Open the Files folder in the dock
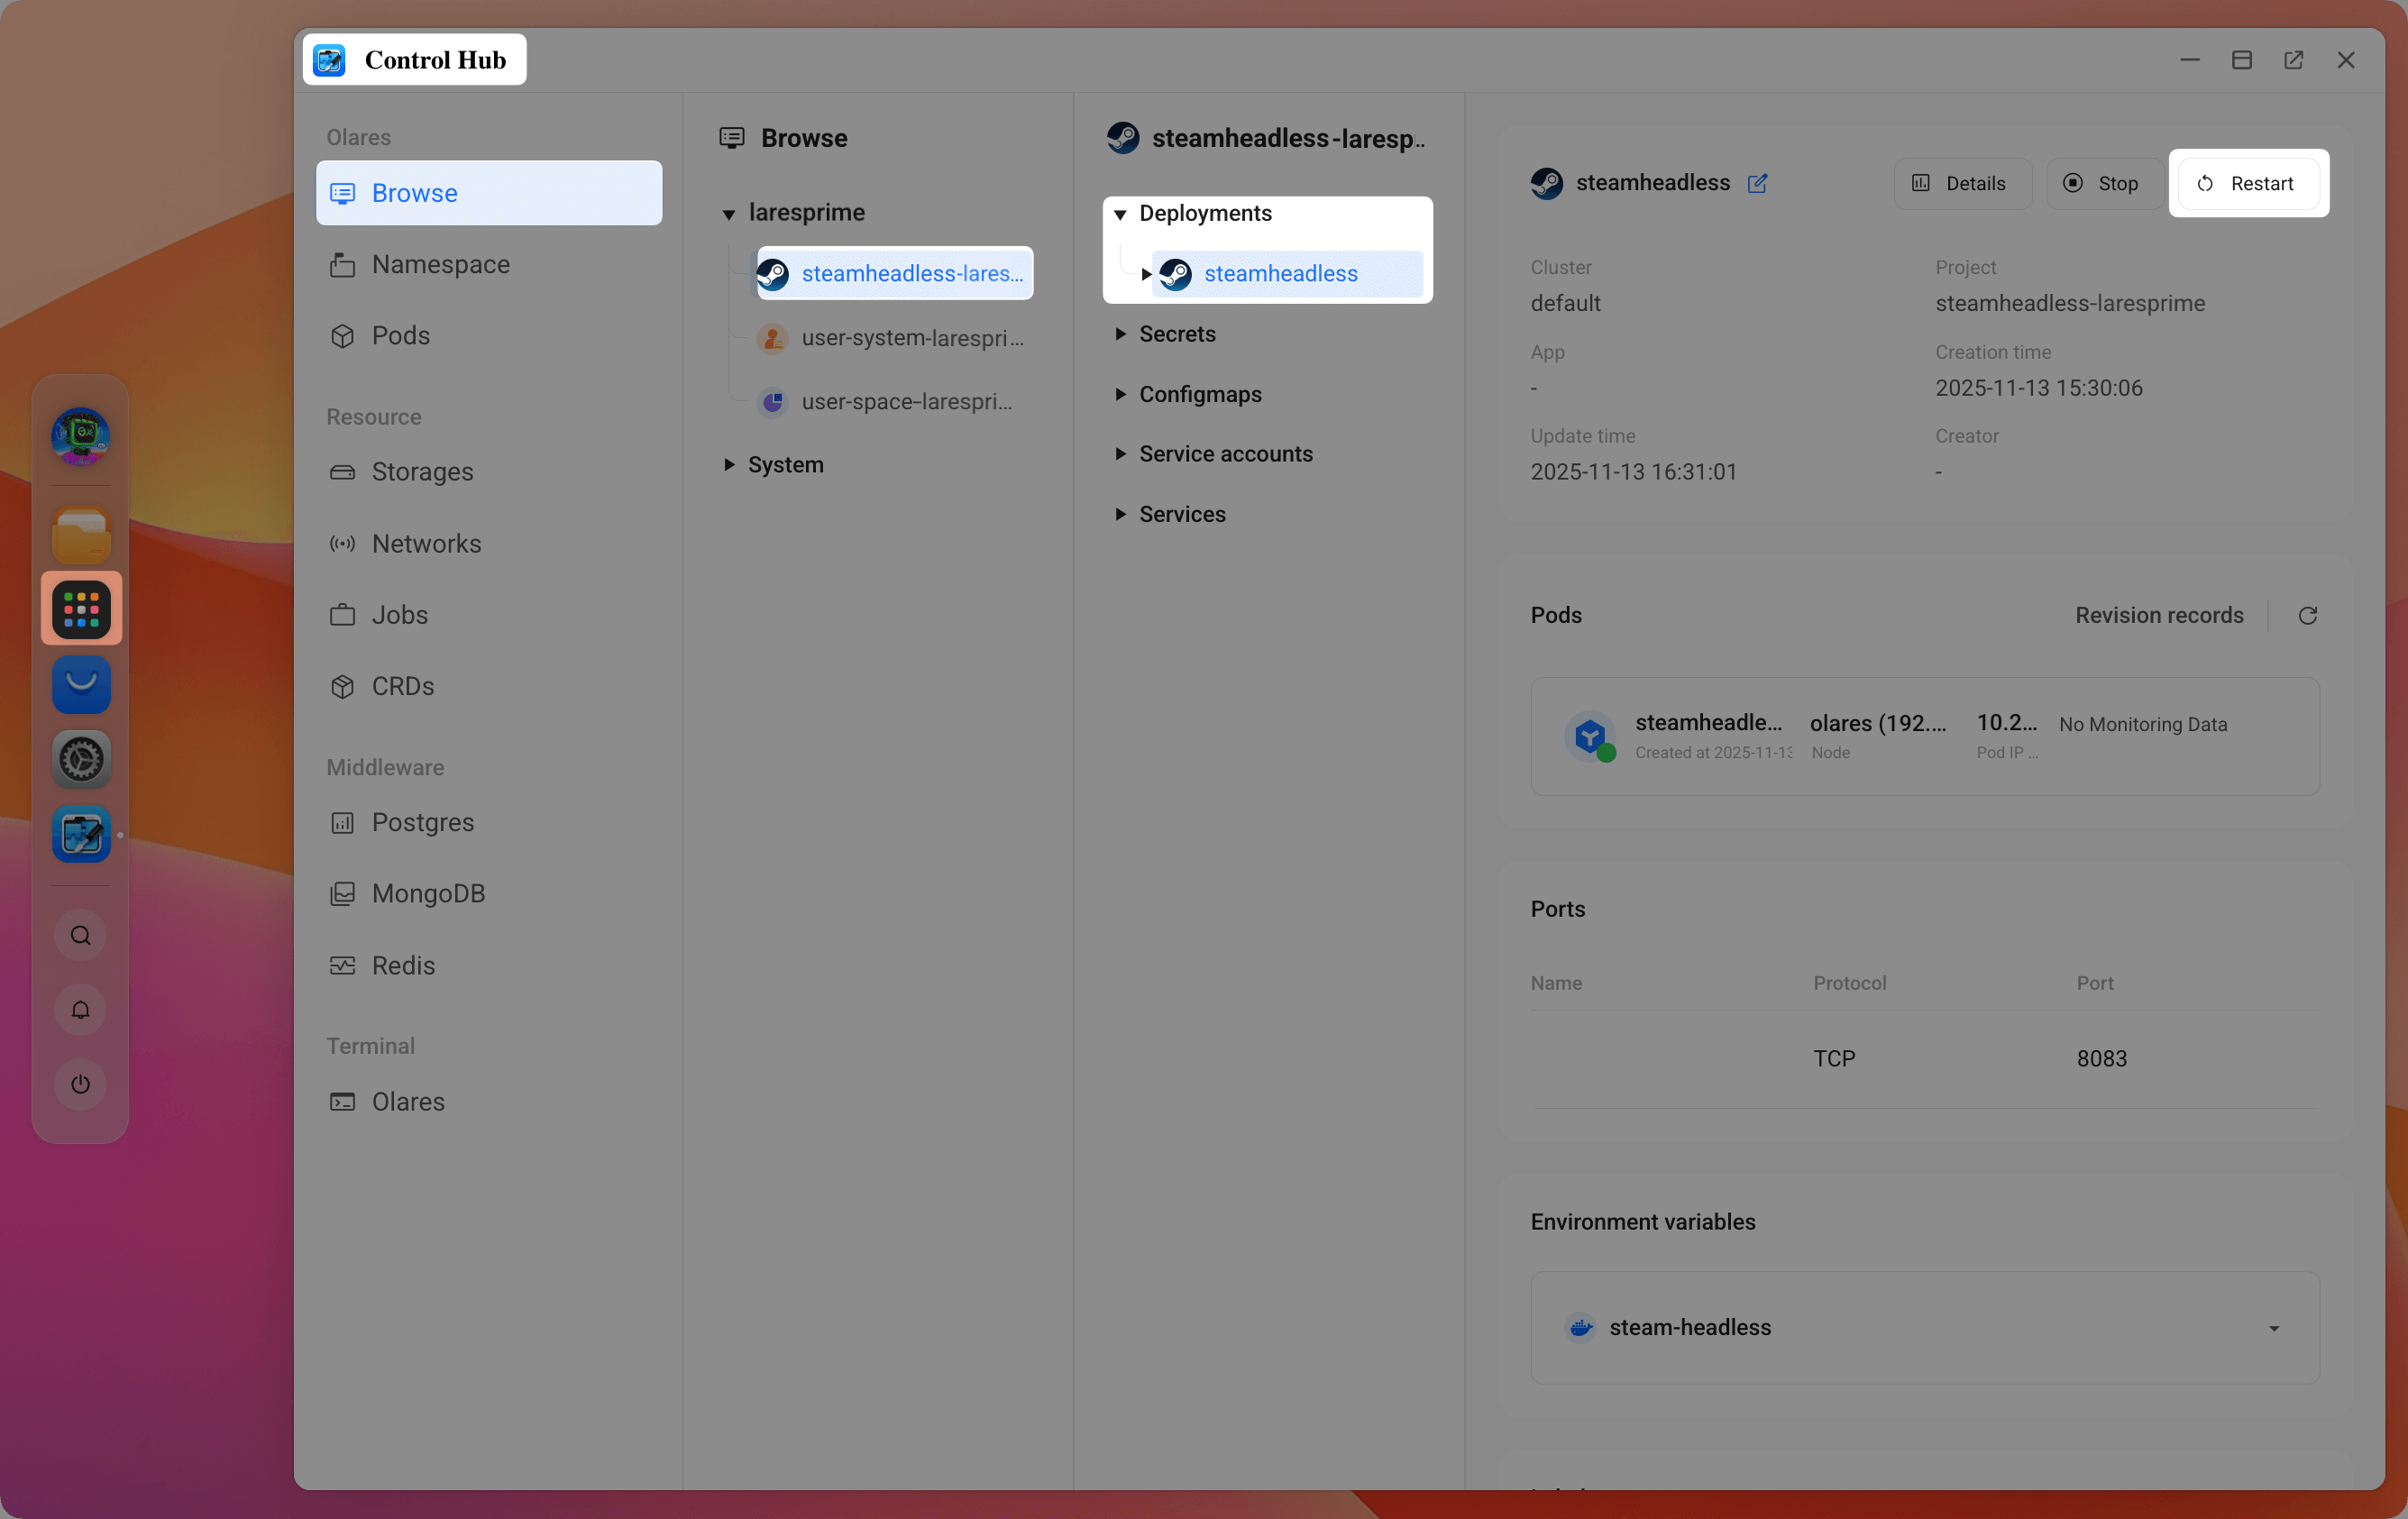This screenshot has height=1519, width=2408. [81, 535]
